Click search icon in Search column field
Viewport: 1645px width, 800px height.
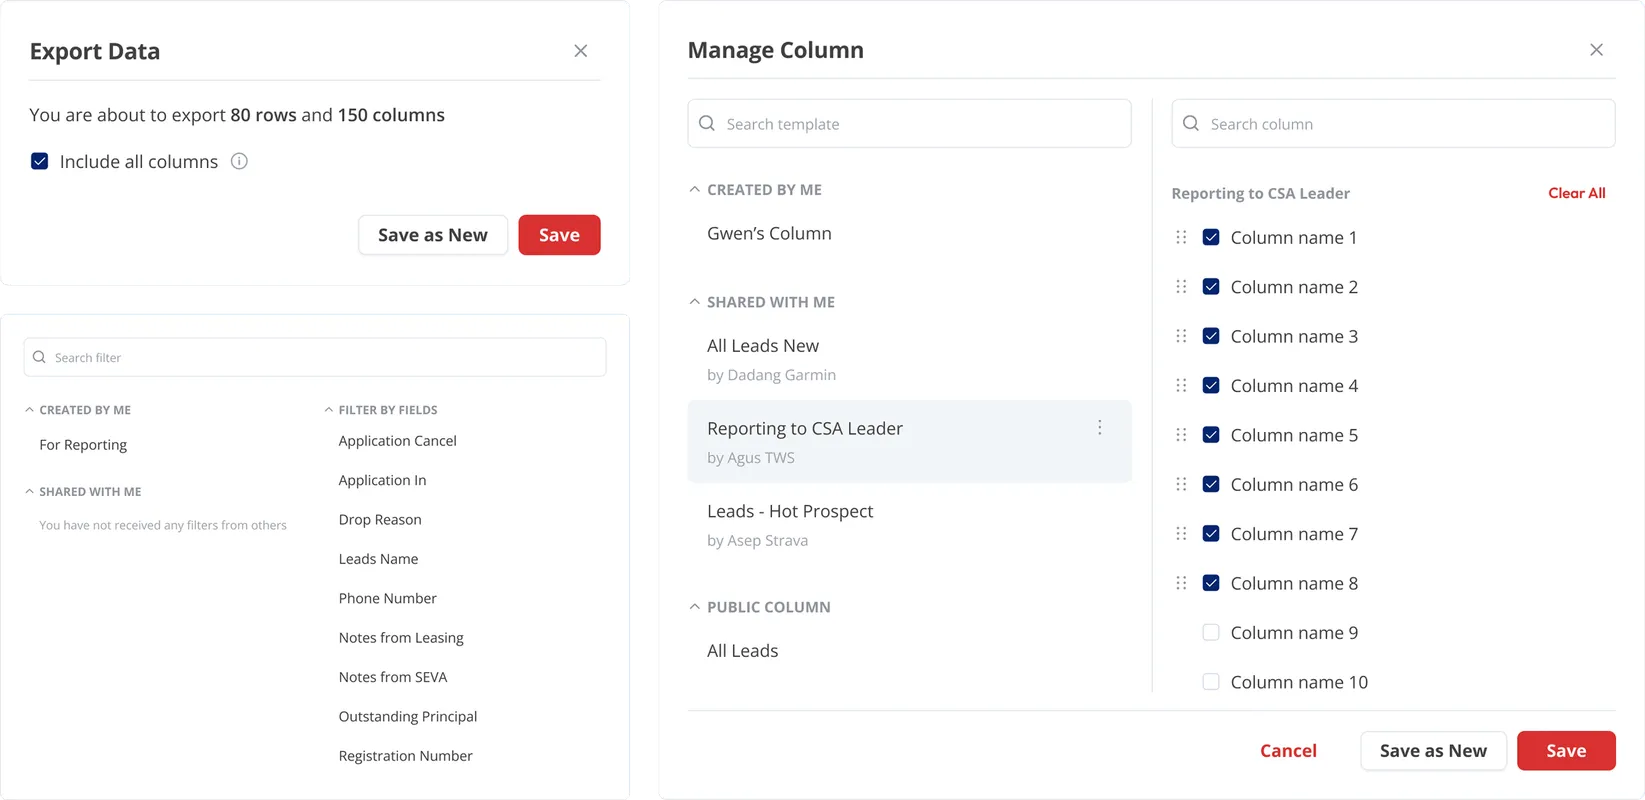pos(1191,123)
